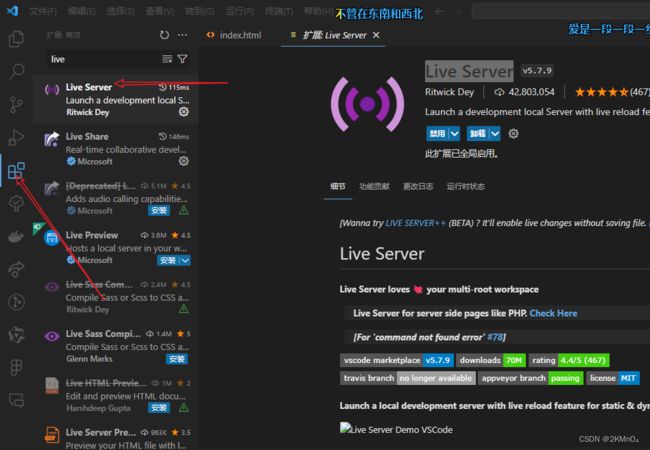Select Live Server in the extensions list
Viewport: 650px width, 450px height.
(116, 99)
